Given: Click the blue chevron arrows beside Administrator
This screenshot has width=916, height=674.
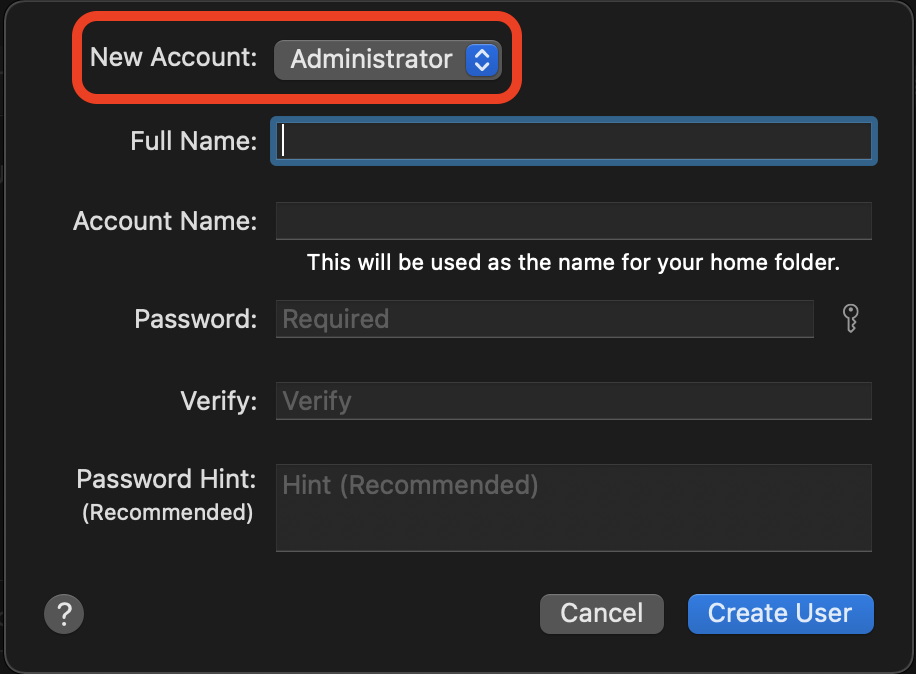Looking at the screenshot, I should pos(481,59).
